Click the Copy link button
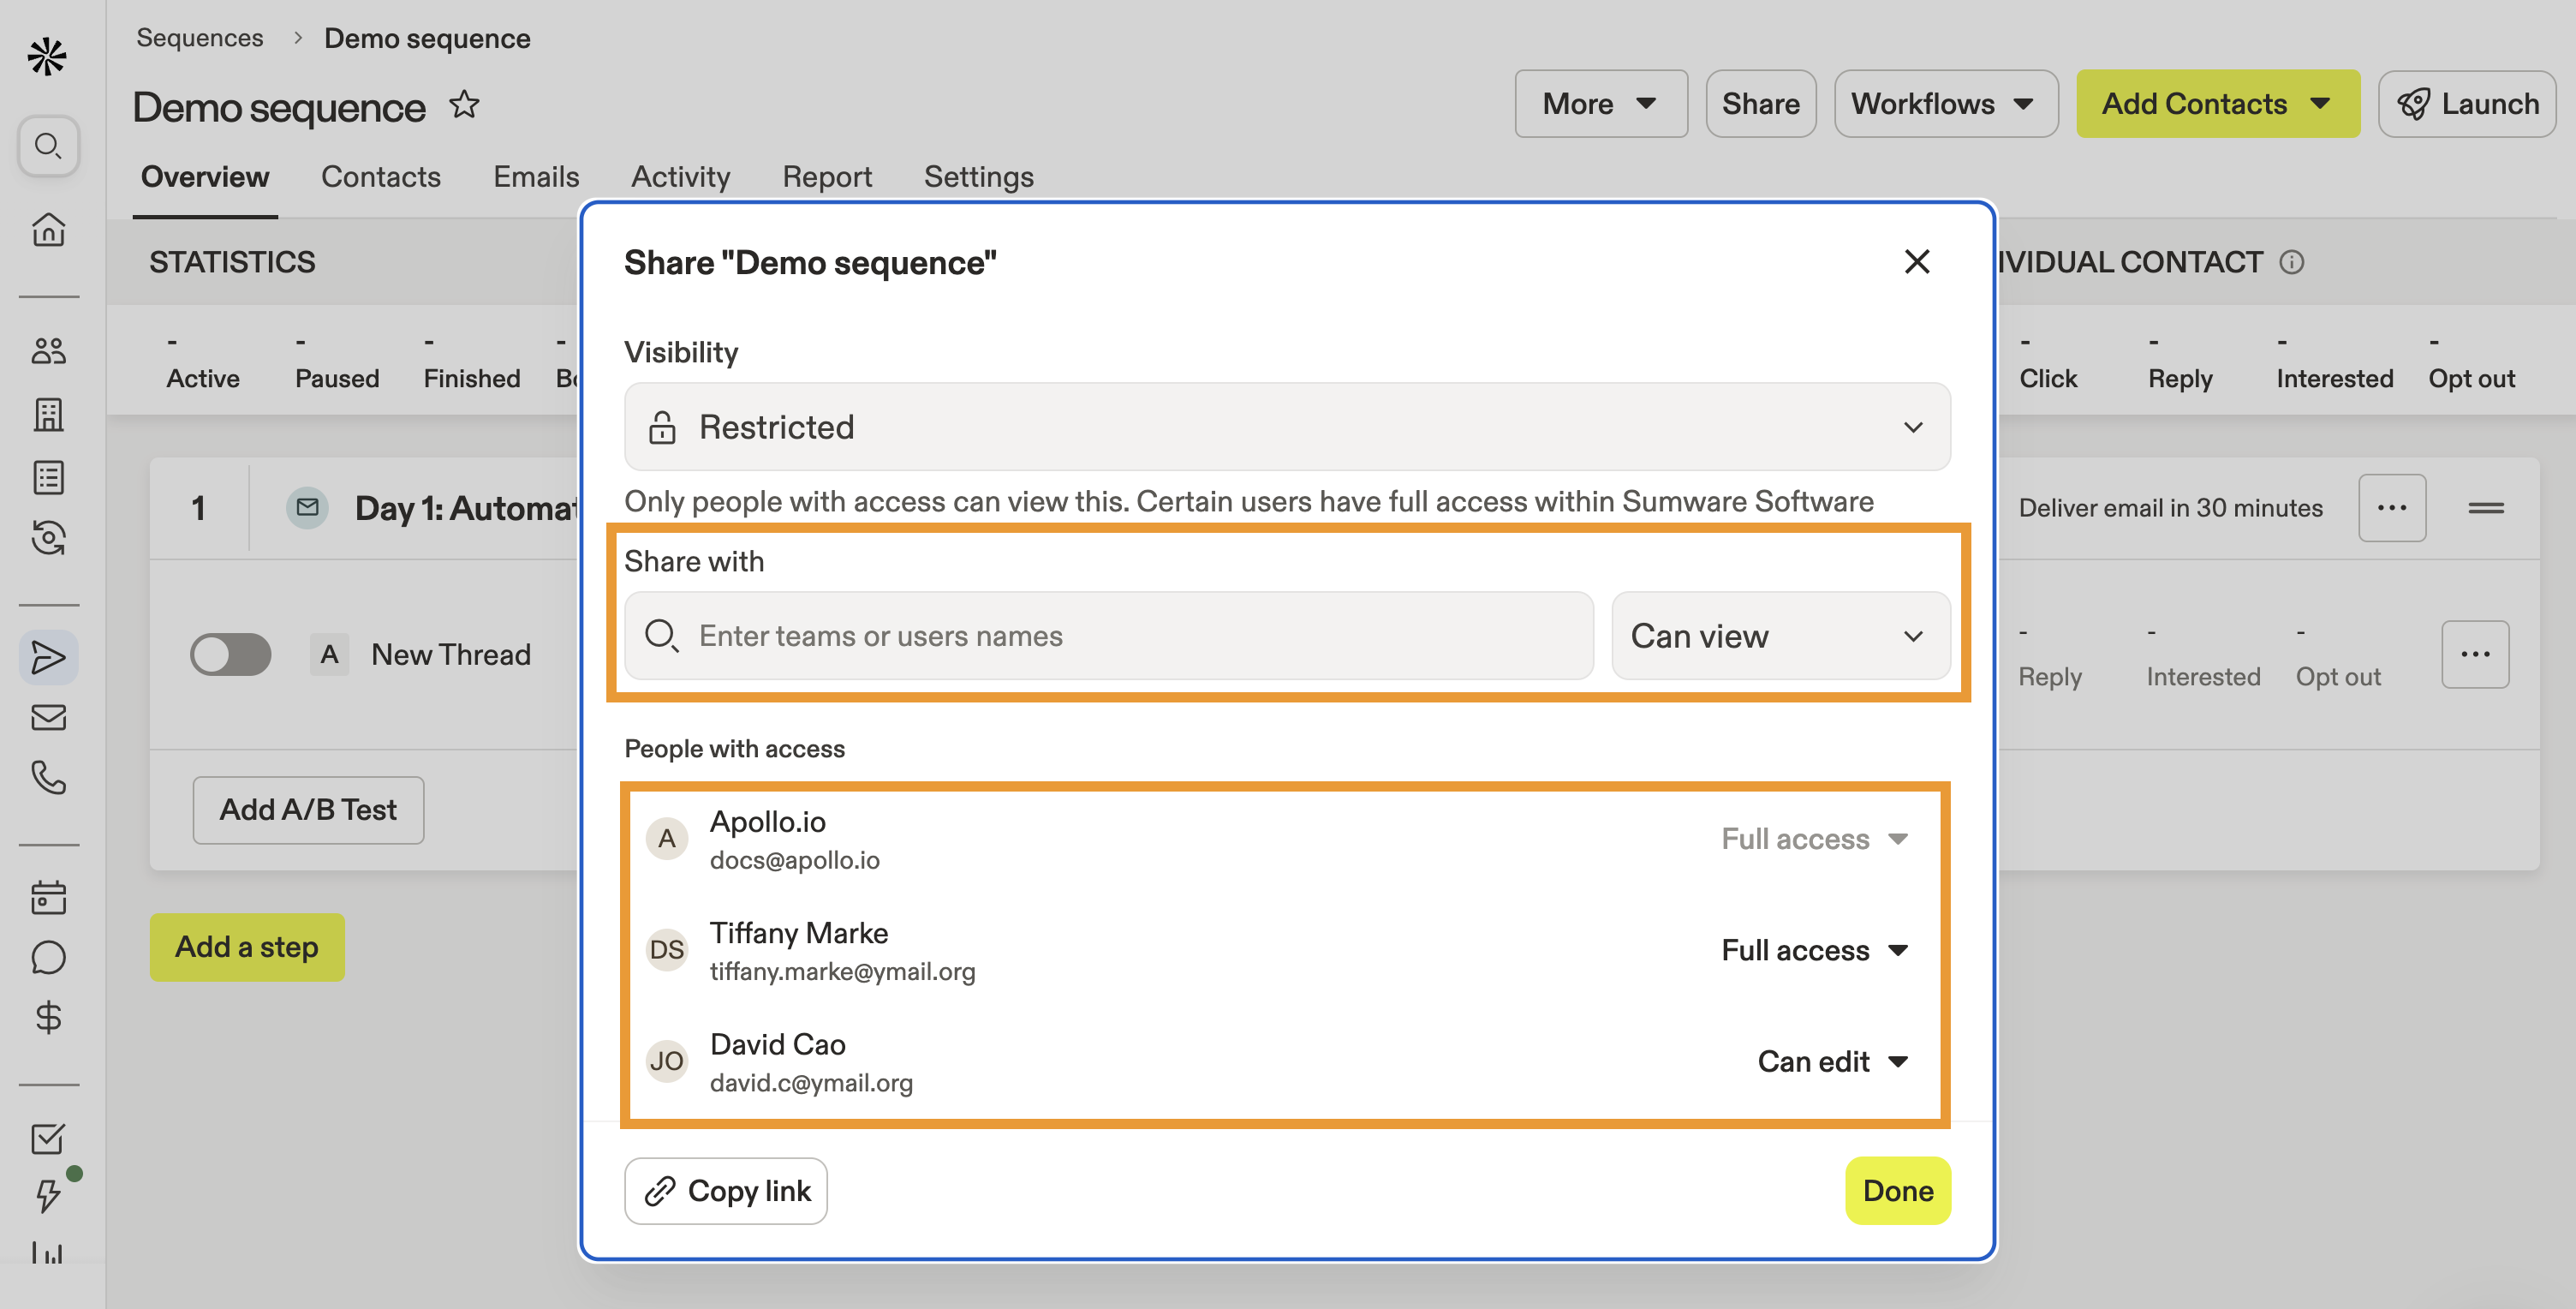Viewport: 2576px width, 1309px height. click(726, 1190)
